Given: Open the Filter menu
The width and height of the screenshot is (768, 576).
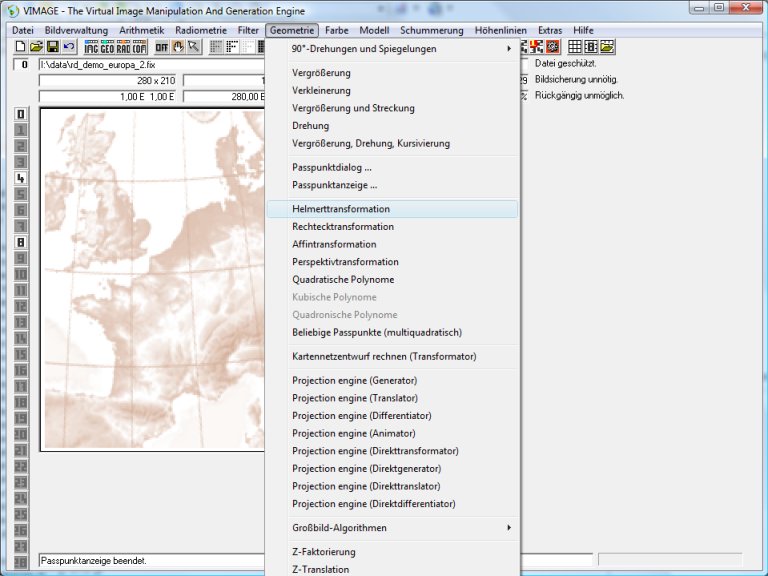Looking at the screenshot, I should (x=248, y=31).
